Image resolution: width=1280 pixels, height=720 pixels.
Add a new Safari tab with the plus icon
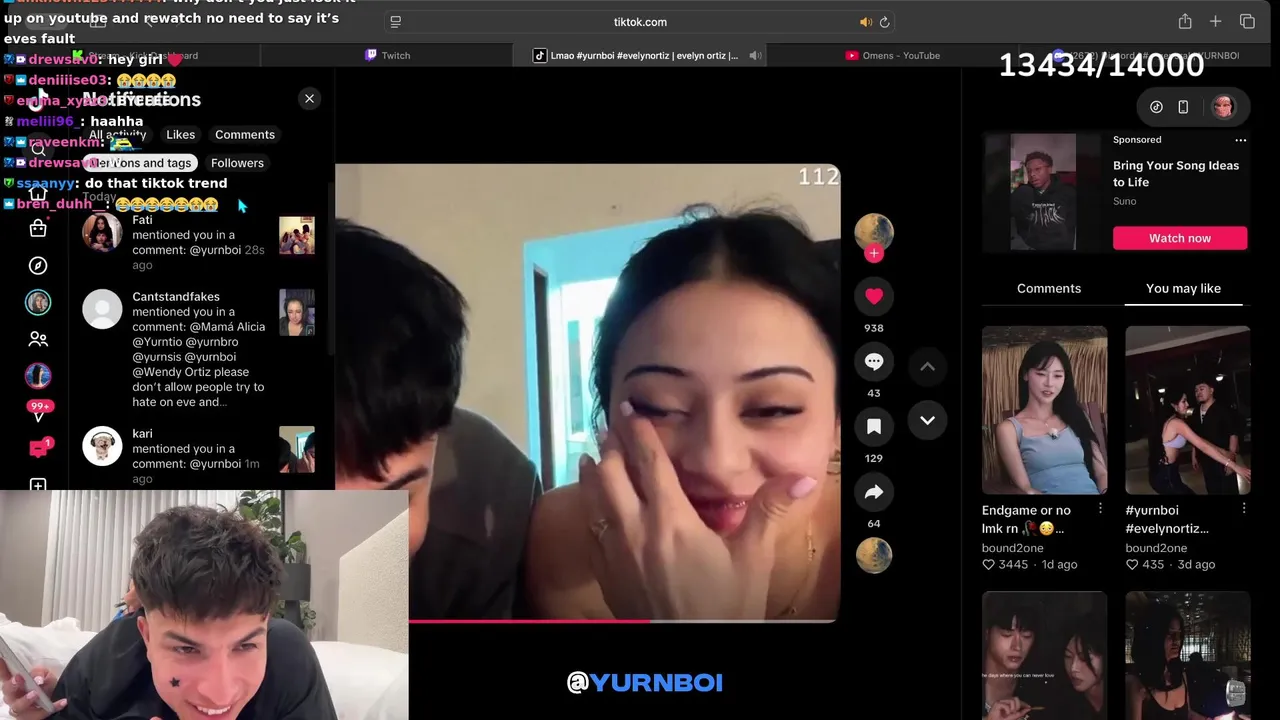pyautogui.click(x=1216, y=22)
